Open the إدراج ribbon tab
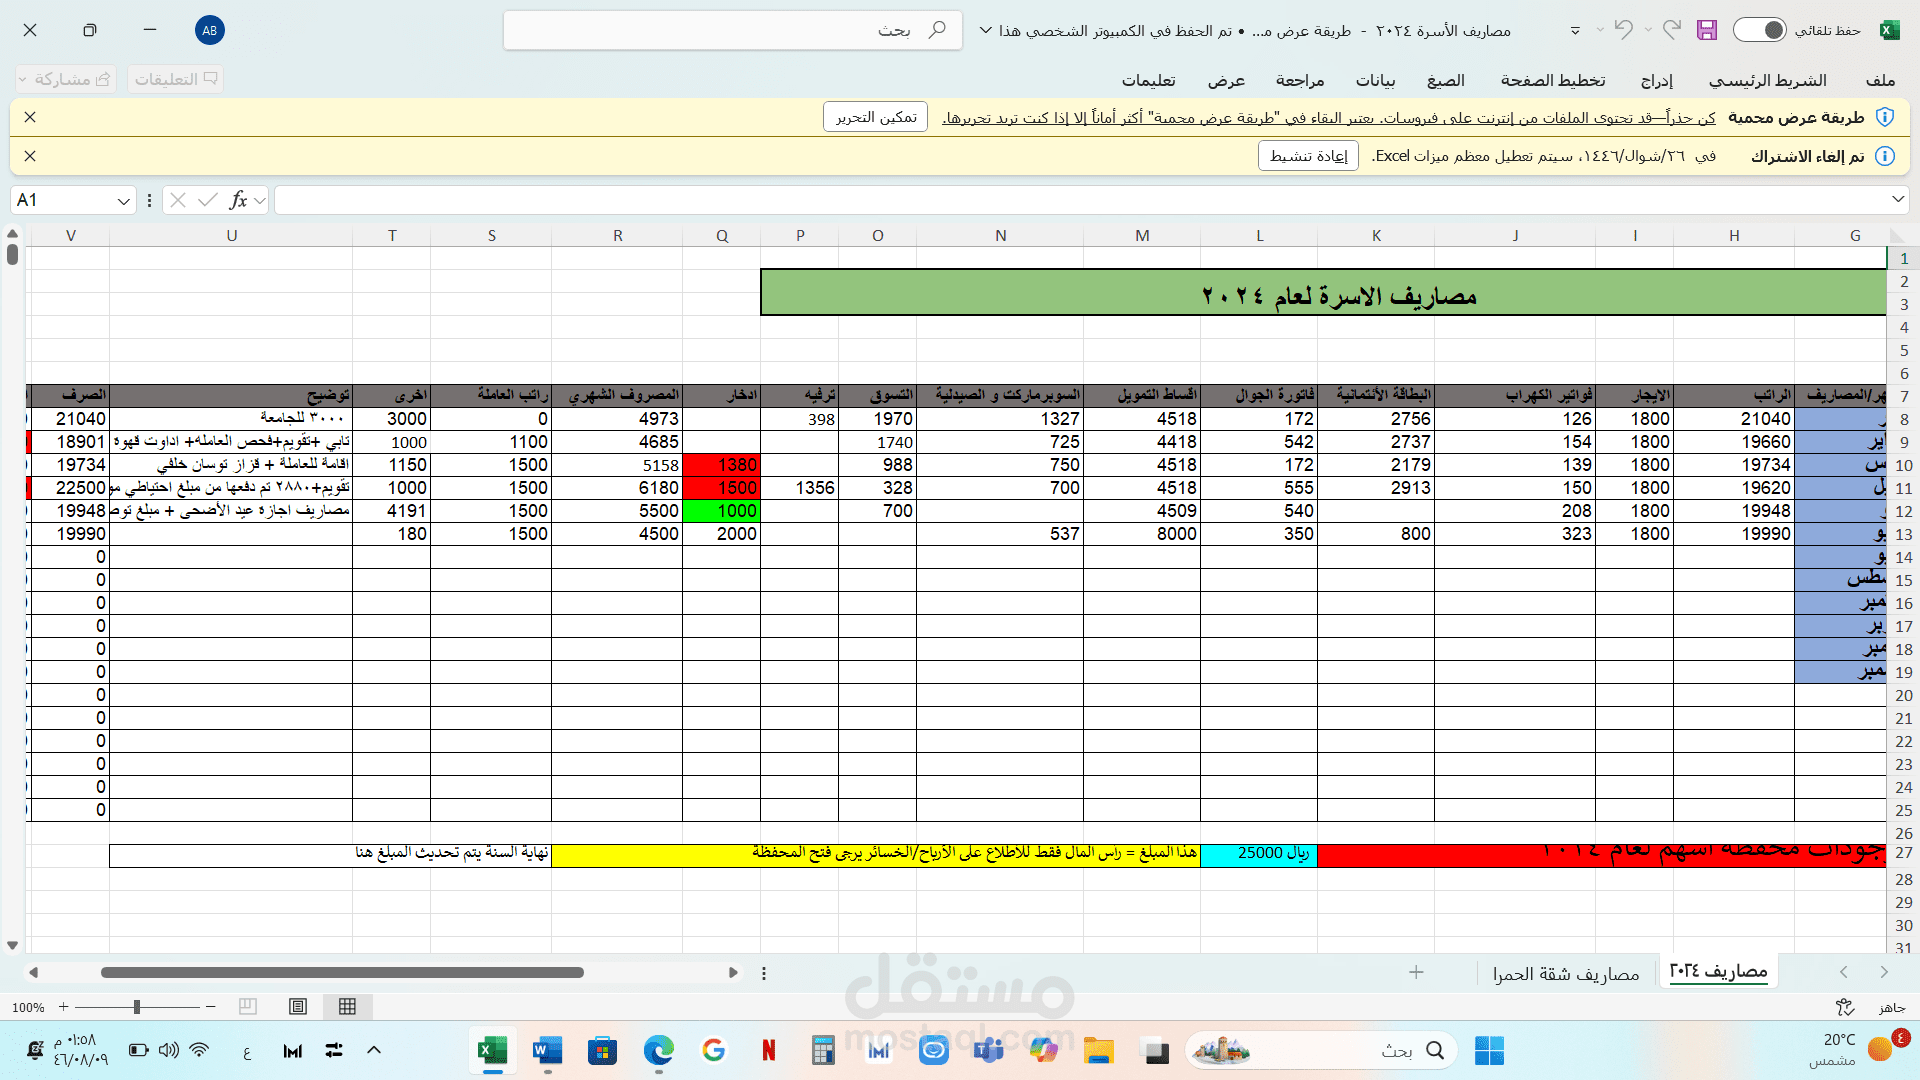This screenshot has height=1080, width=1920. click(x=1657, y=80)
